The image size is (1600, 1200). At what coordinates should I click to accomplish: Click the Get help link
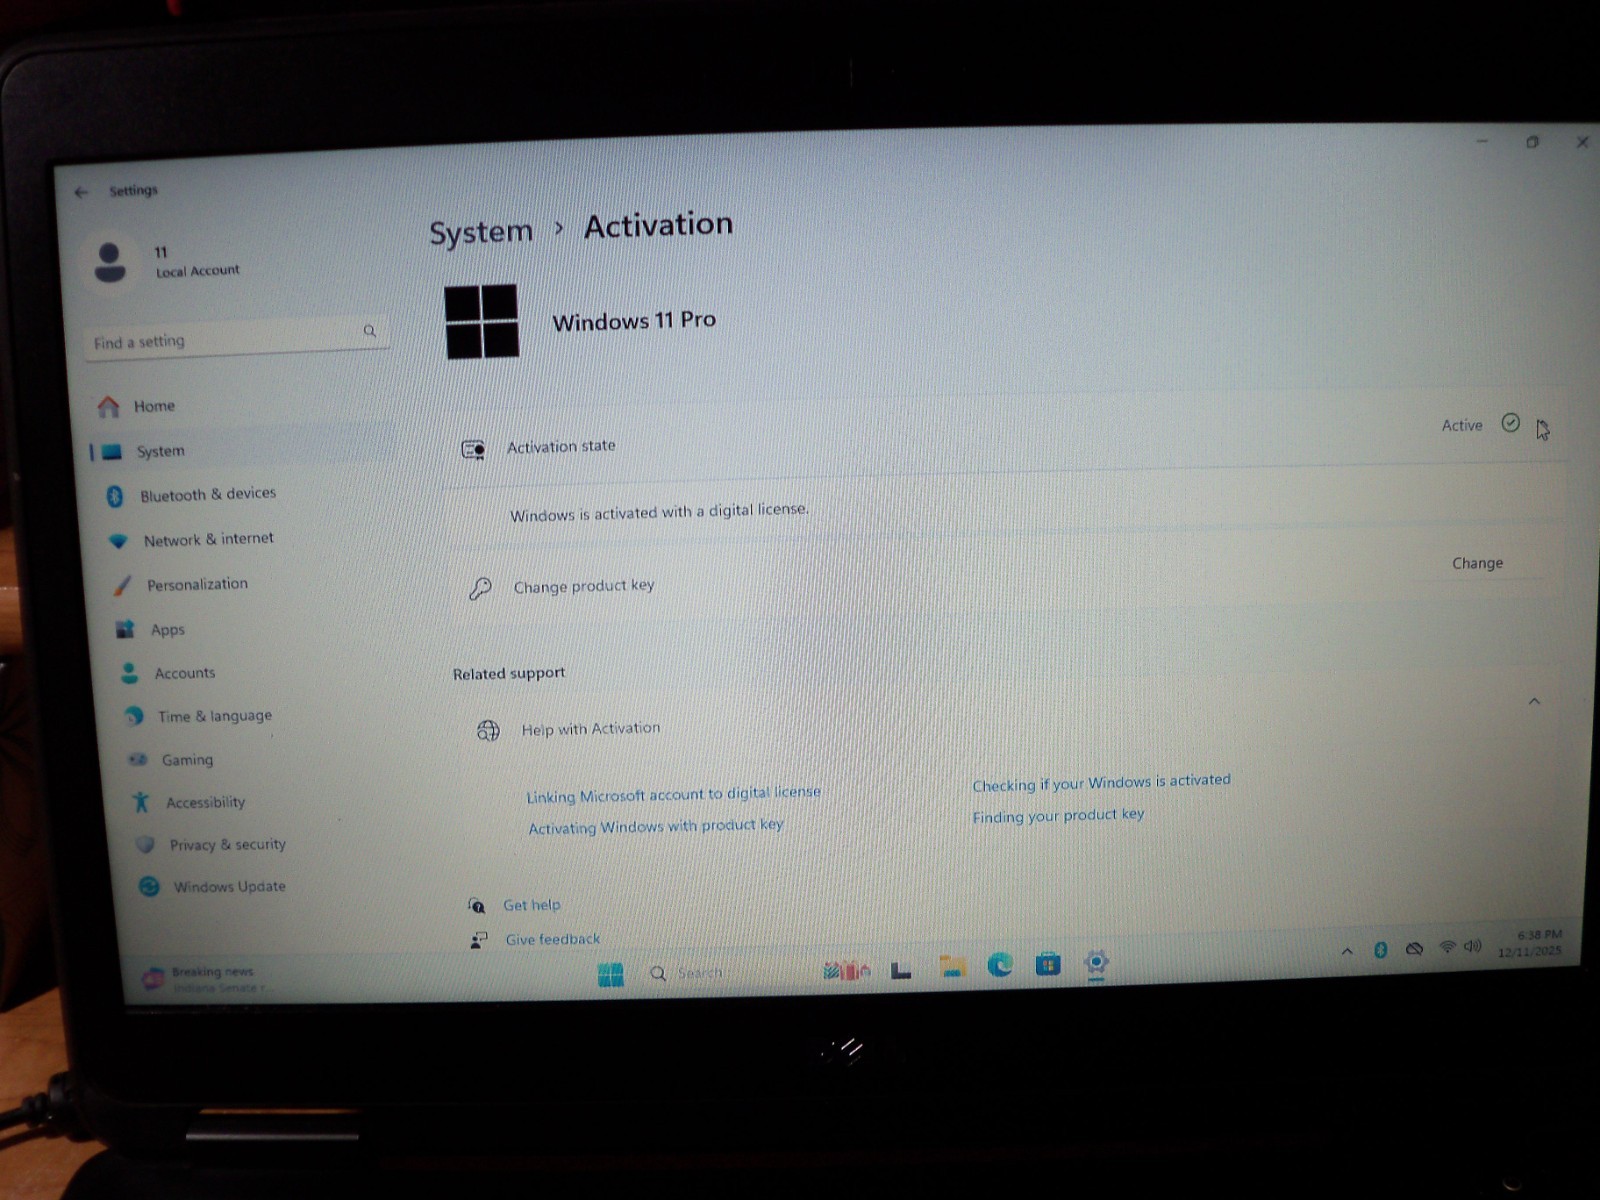pyautogui.click(x=531, y=905)
